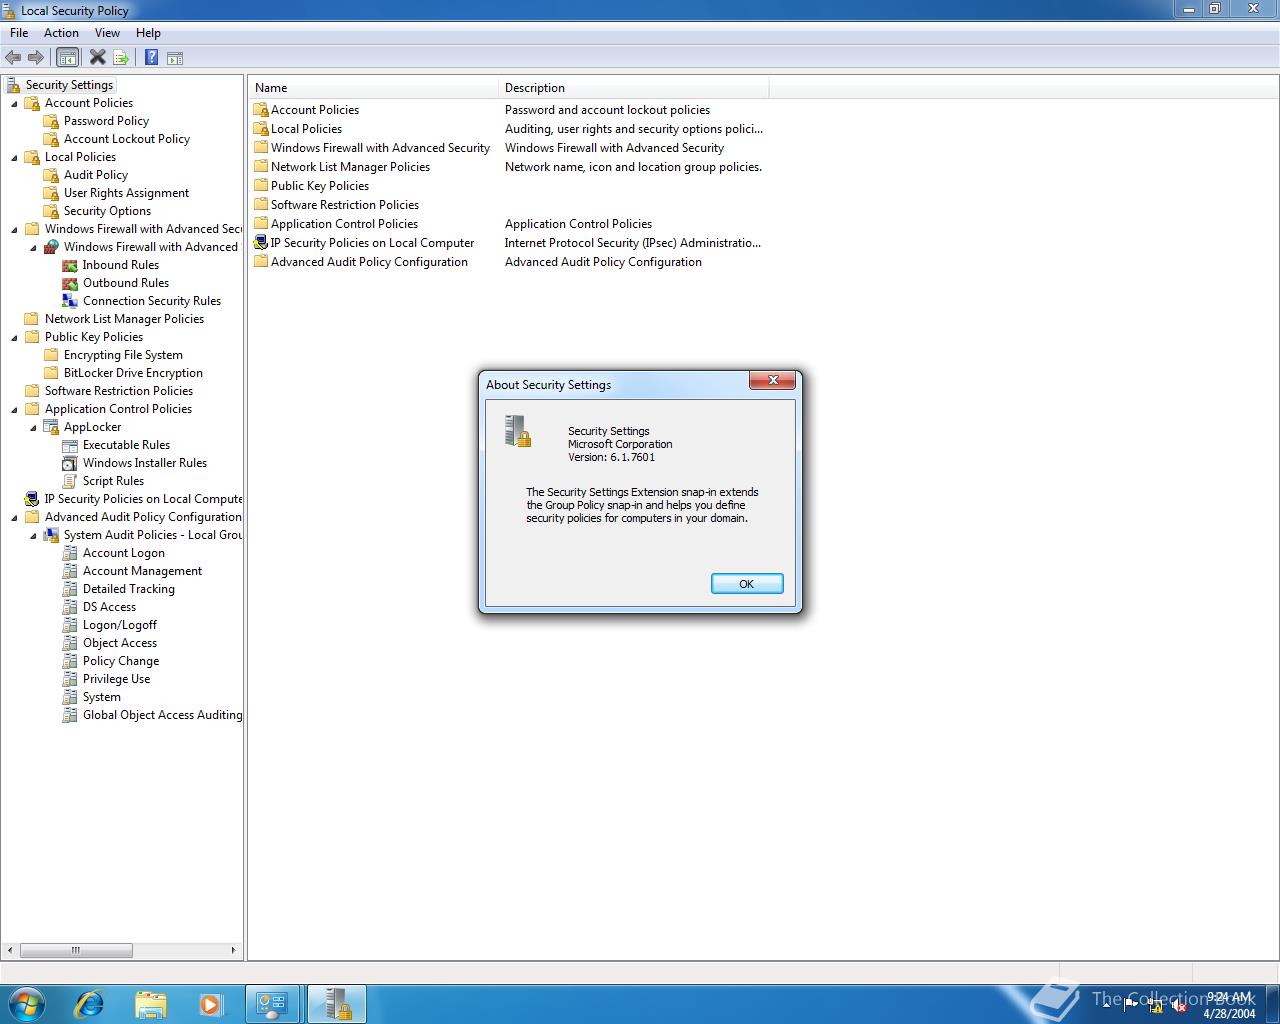Collapse nested Windows Firewall with Advanced node
The height and width of the screenshot is (1024, 1280).
[33, 248]
